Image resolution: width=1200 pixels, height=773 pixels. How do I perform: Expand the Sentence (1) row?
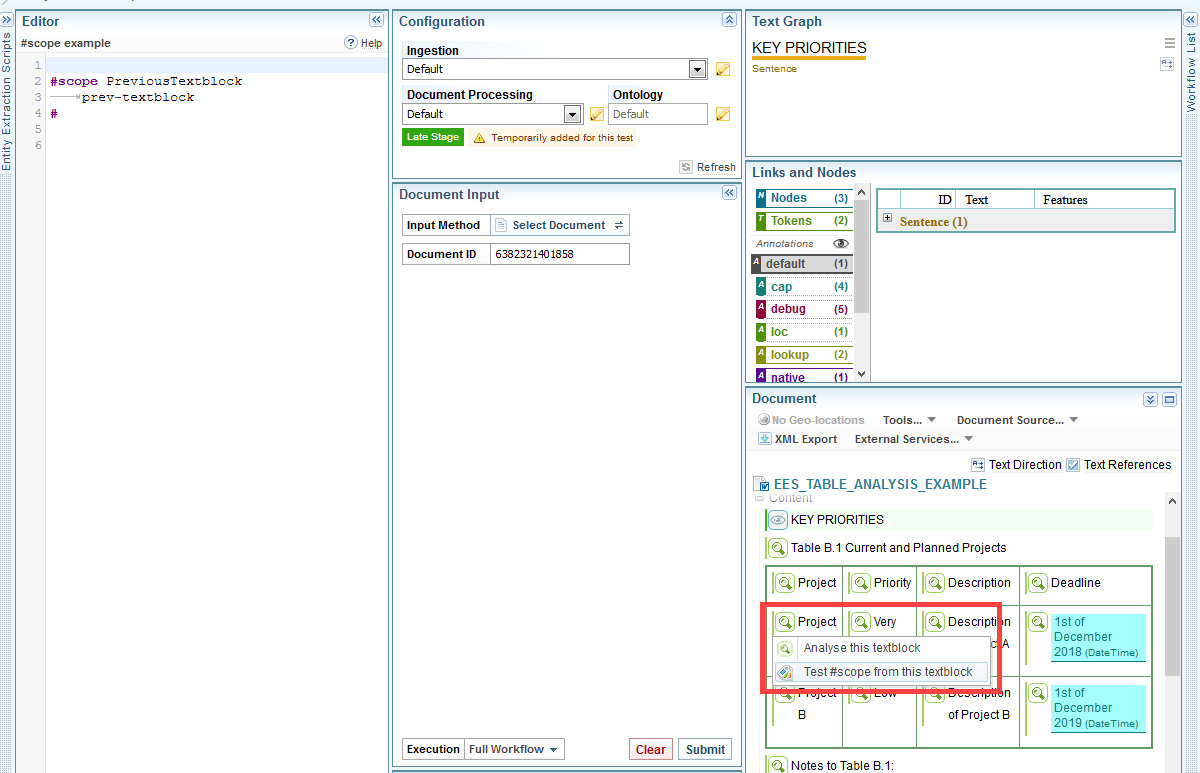(x=887, y=219)
